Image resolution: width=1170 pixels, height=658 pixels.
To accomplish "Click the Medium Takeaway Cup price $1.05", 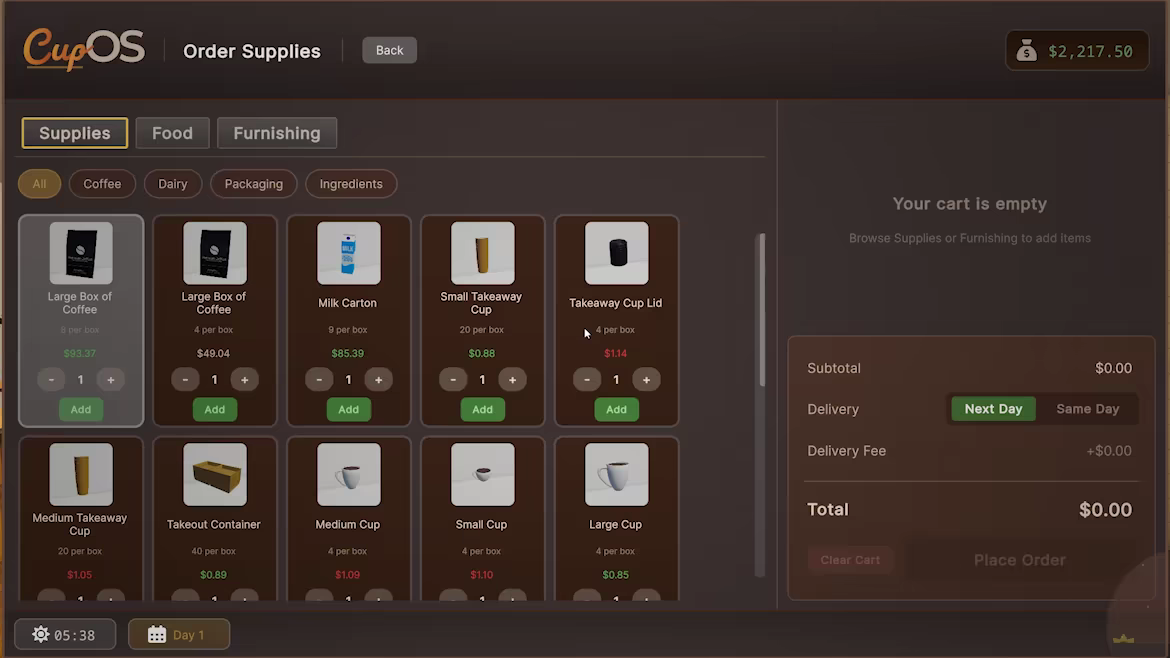I will click(x=79, y=575).
